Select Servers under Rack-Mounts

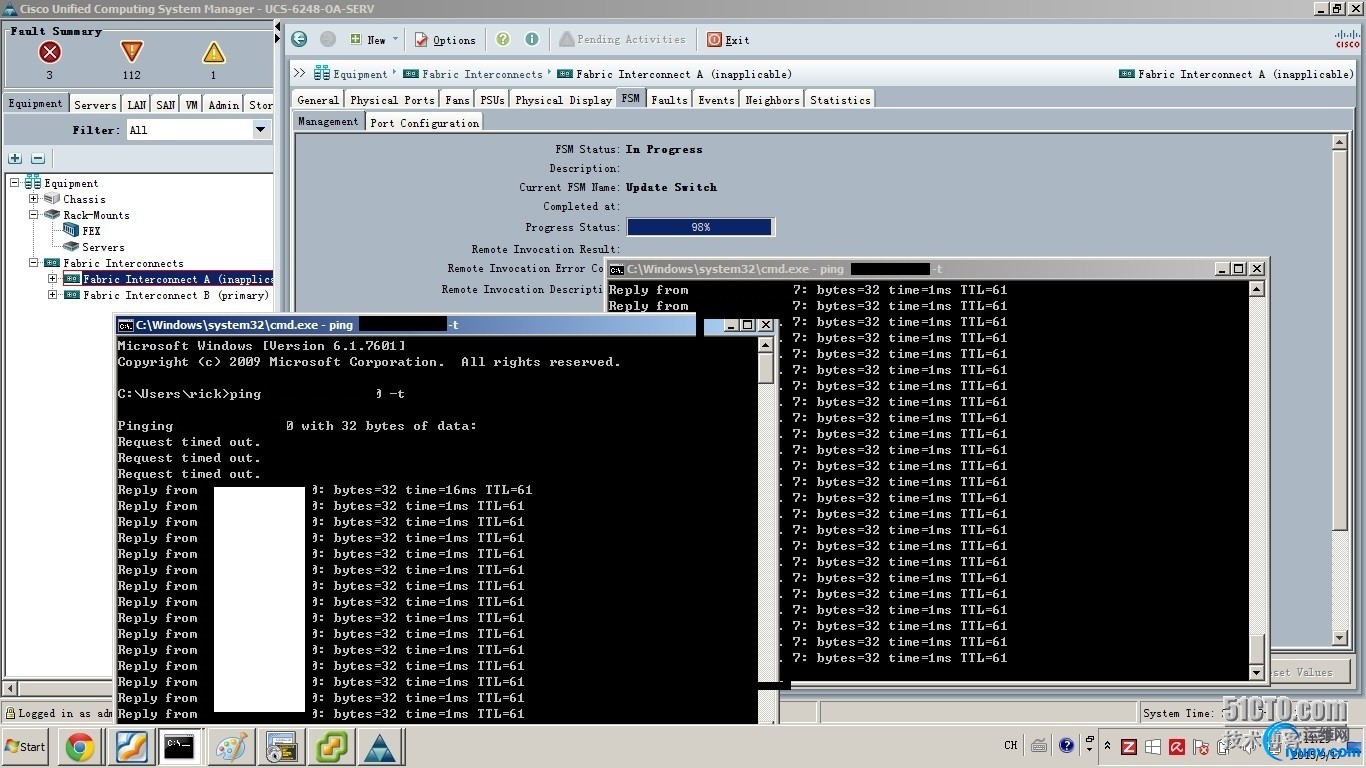(x=103, y=247)
